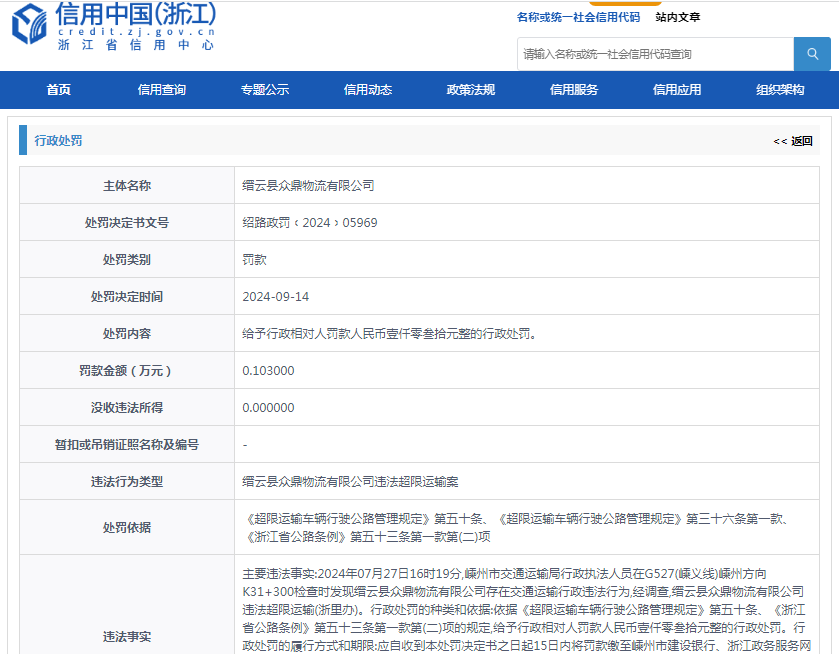The width and height of the screenshot is (839, 654).
Task: Click the search input field
Action: tap(655, 54)
